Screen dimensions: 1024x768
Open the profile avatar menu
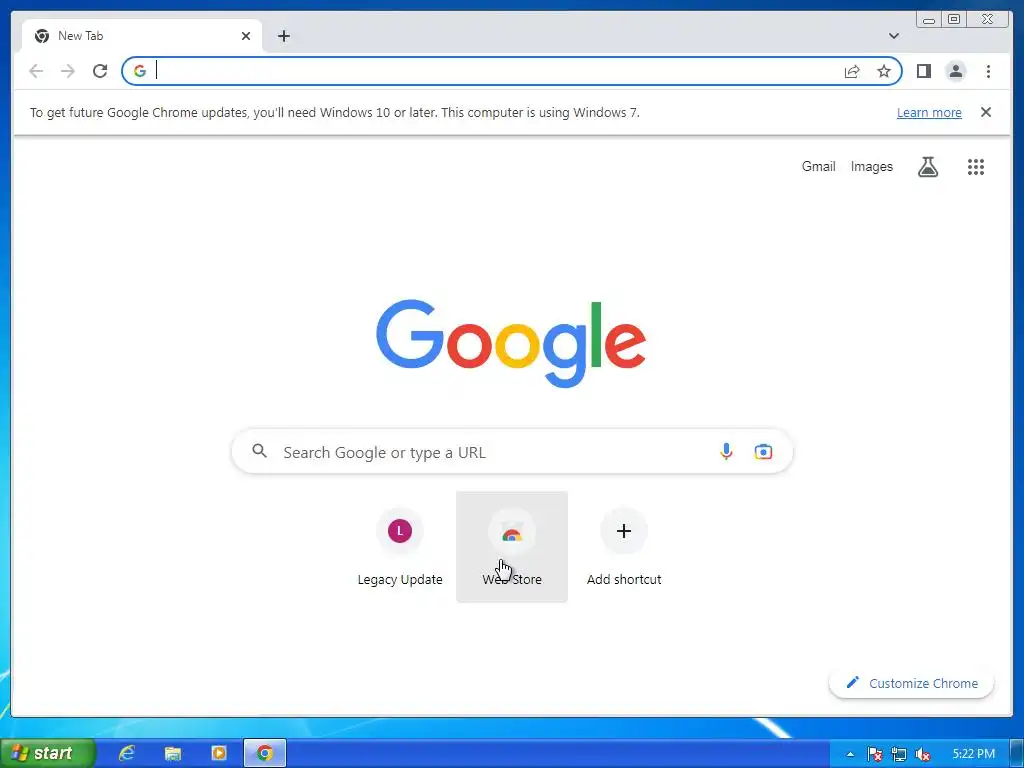pos(955,71)
